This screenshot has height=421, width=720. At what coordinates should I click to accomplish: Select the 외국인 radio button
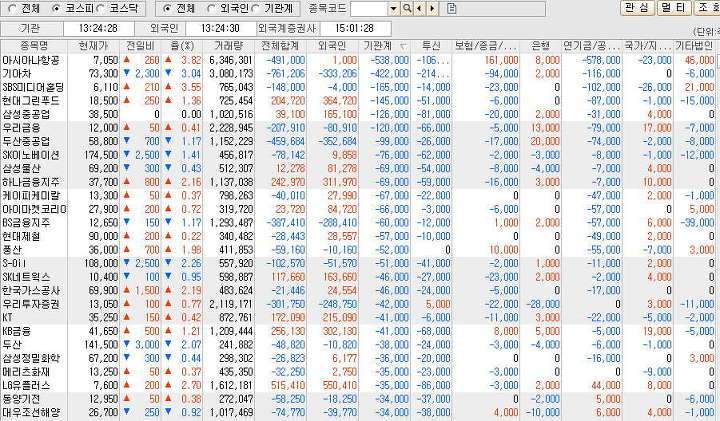coord(211,8)
